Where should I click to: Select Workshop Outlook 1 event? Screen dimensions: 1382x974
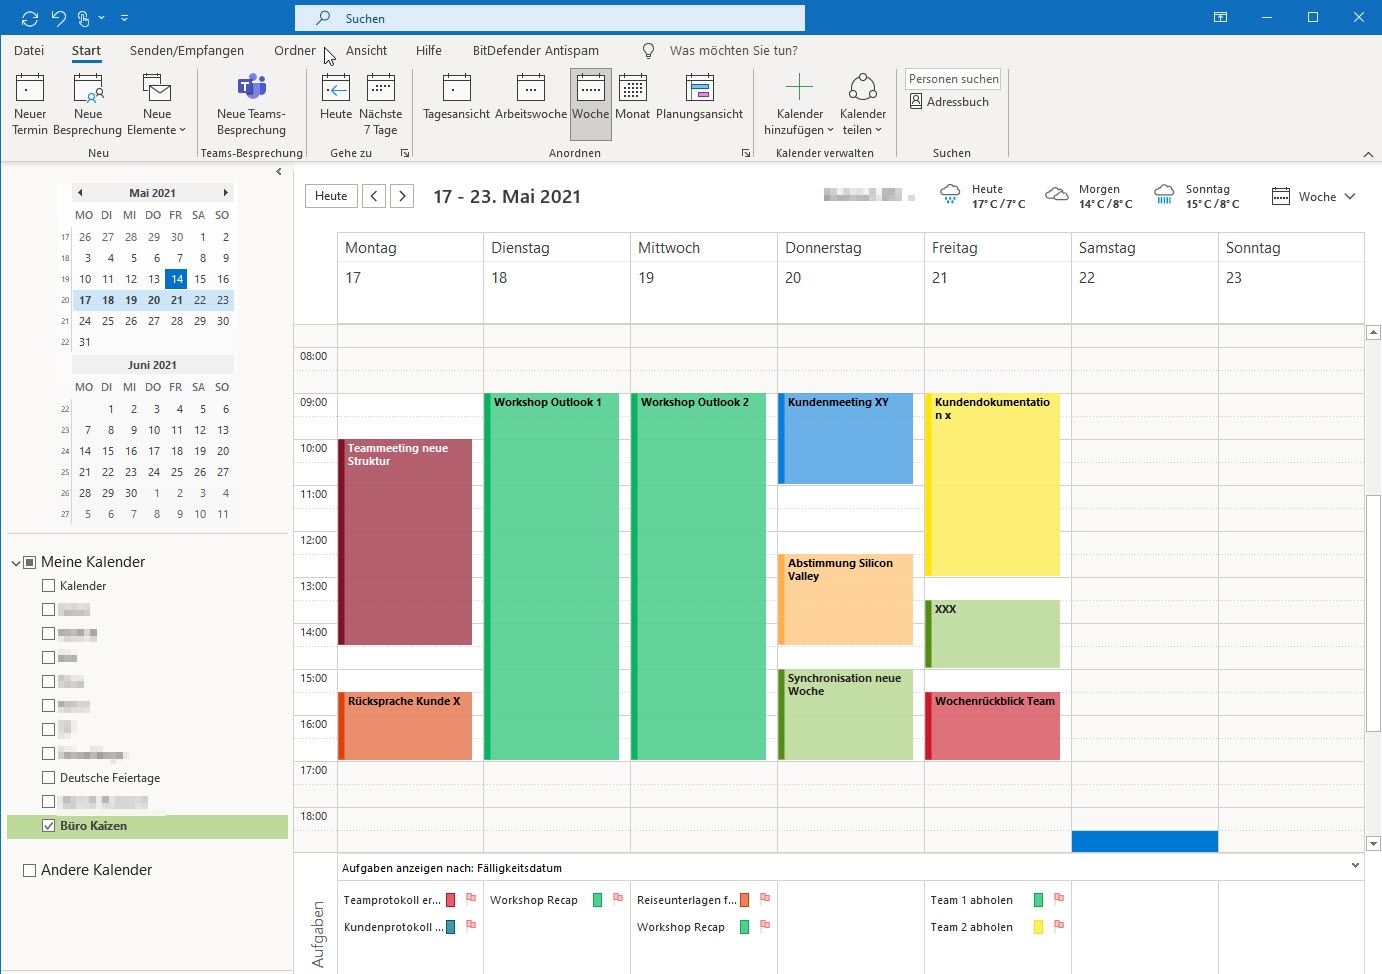552,576
